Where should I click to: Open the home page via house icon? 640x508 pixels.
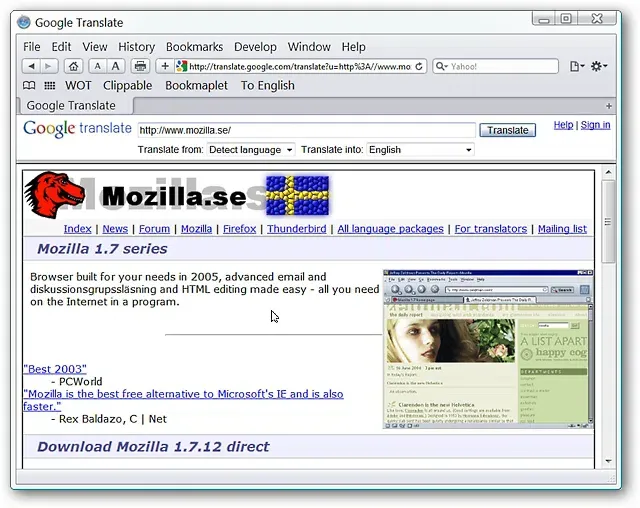(x=73, y=66)
